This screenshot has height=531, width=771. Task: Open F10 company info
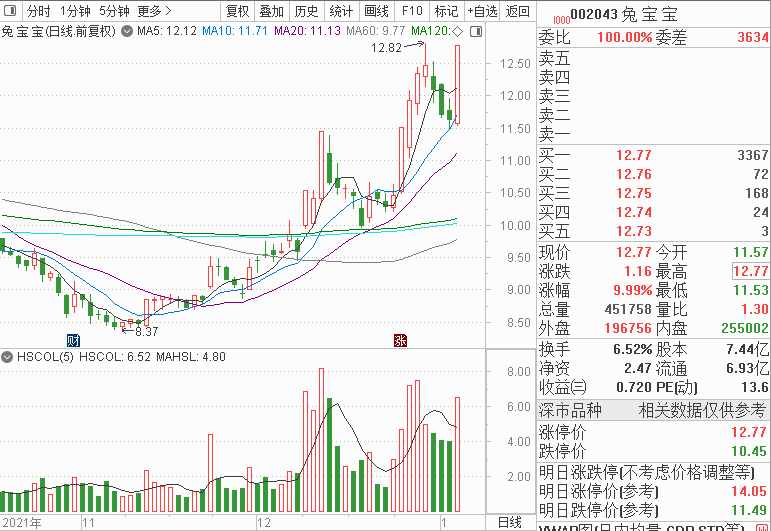412,11
